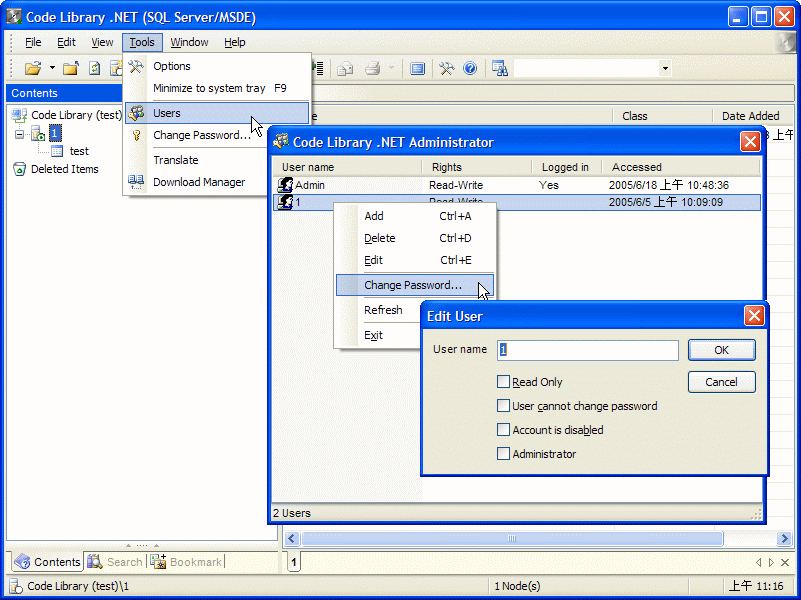The image size is (801, 600).
Task: Open the View menu
Action: (102, 42)
